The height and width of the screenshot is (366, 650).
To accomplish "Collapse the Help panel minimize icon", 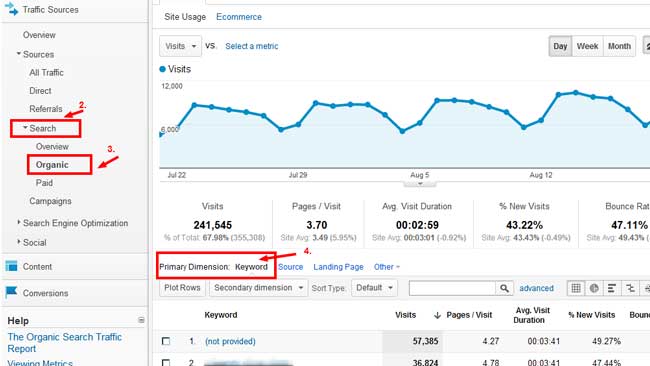I will (141, 320).
